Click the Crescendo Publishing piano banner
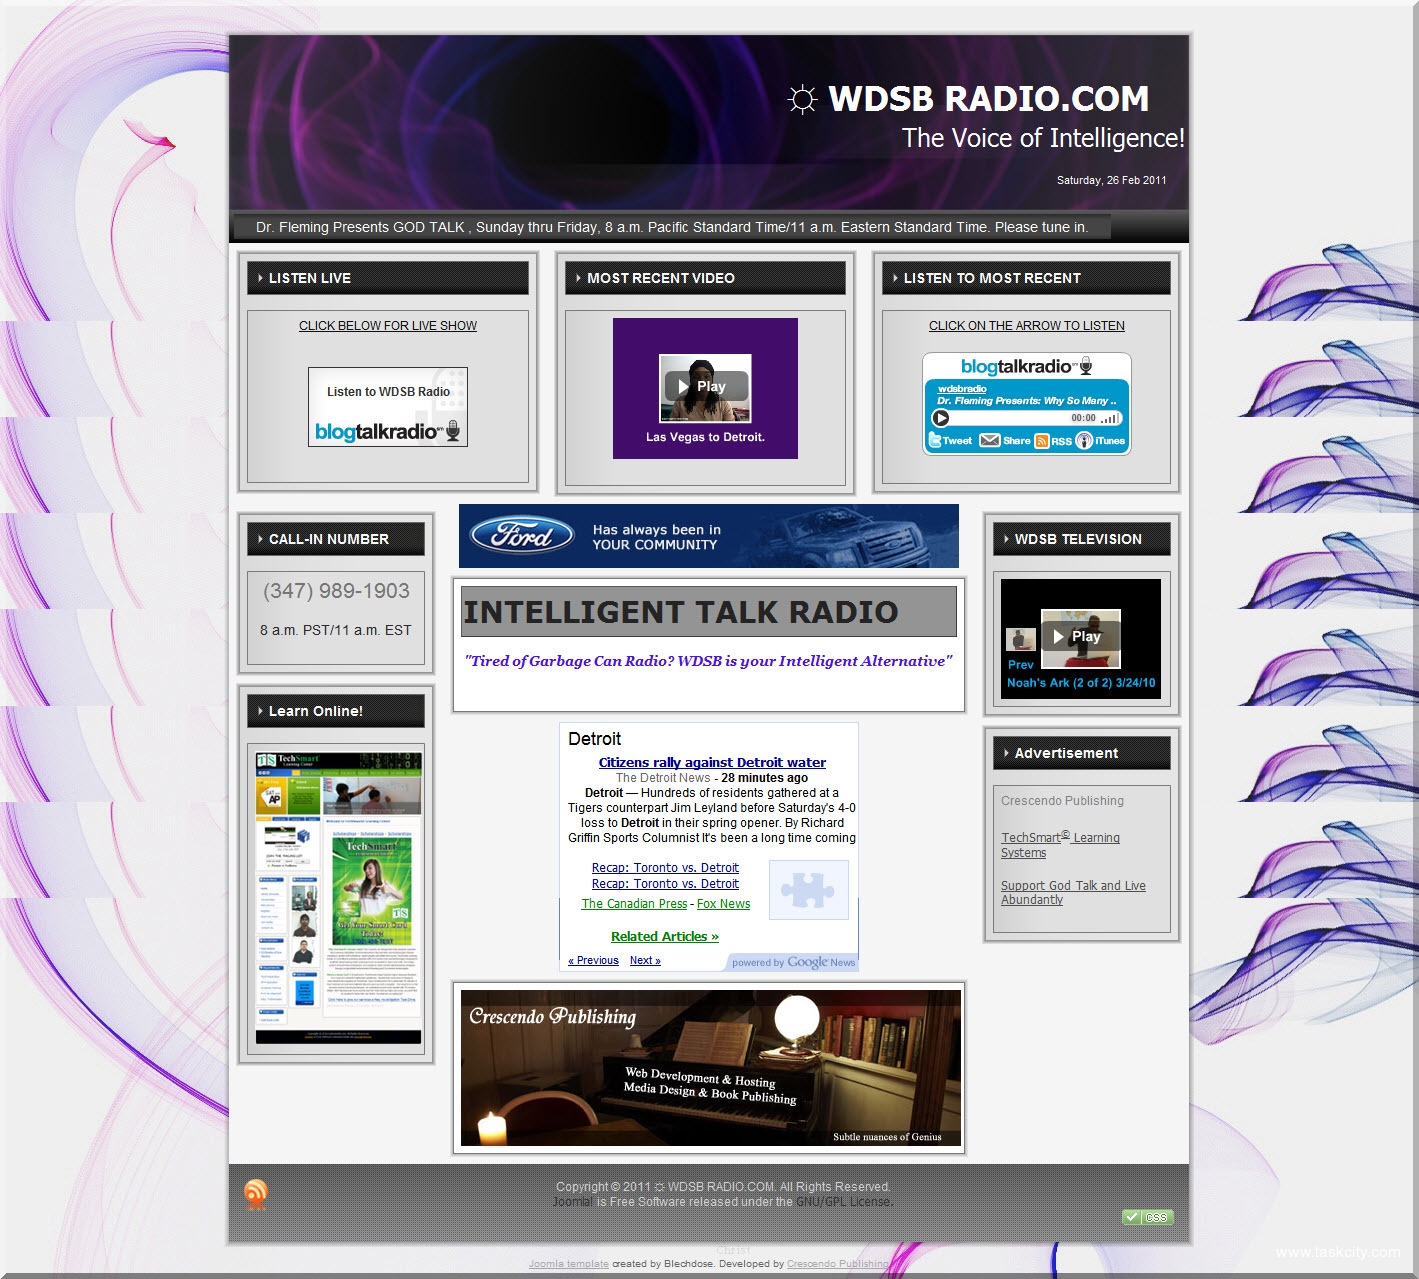Screen dimensions: 1419x1279 coord(711,1068)
